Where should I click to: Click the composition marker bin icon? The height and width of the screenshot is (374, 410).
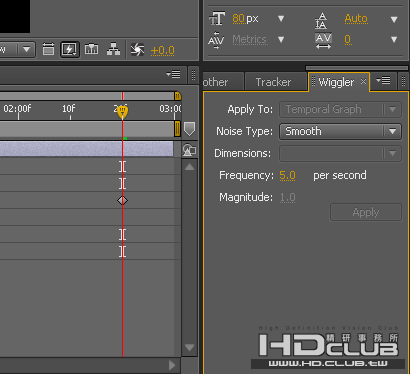coord(189,129)
